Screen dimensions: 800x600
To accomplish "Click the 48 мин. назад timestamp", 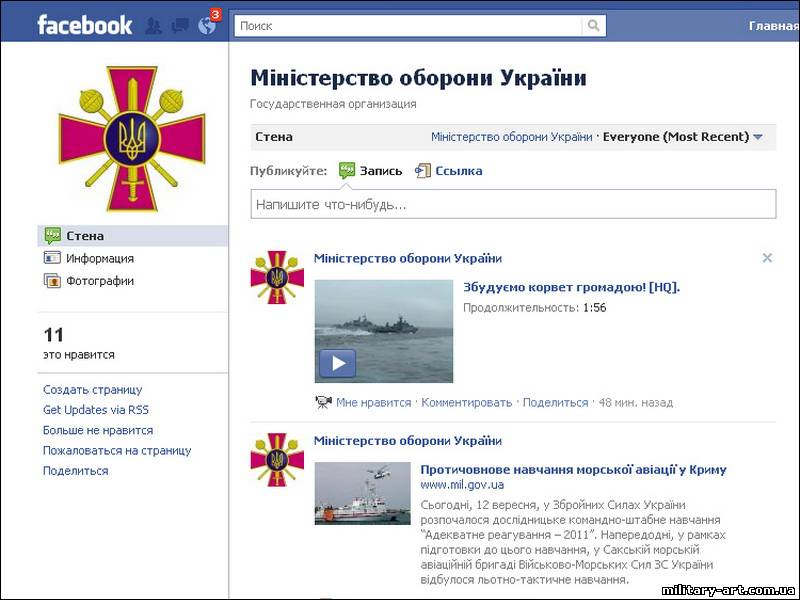I will tap(636, 403).
